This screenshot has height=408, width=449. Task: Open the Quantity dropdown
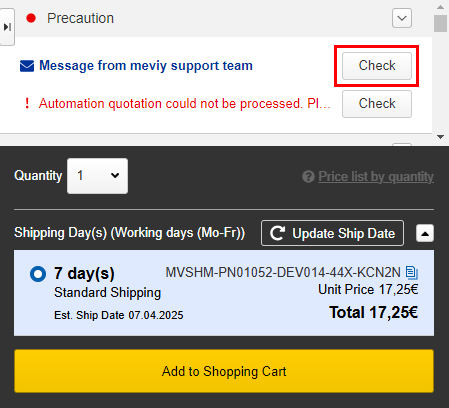pyautogui.click(x=97, y=176)
